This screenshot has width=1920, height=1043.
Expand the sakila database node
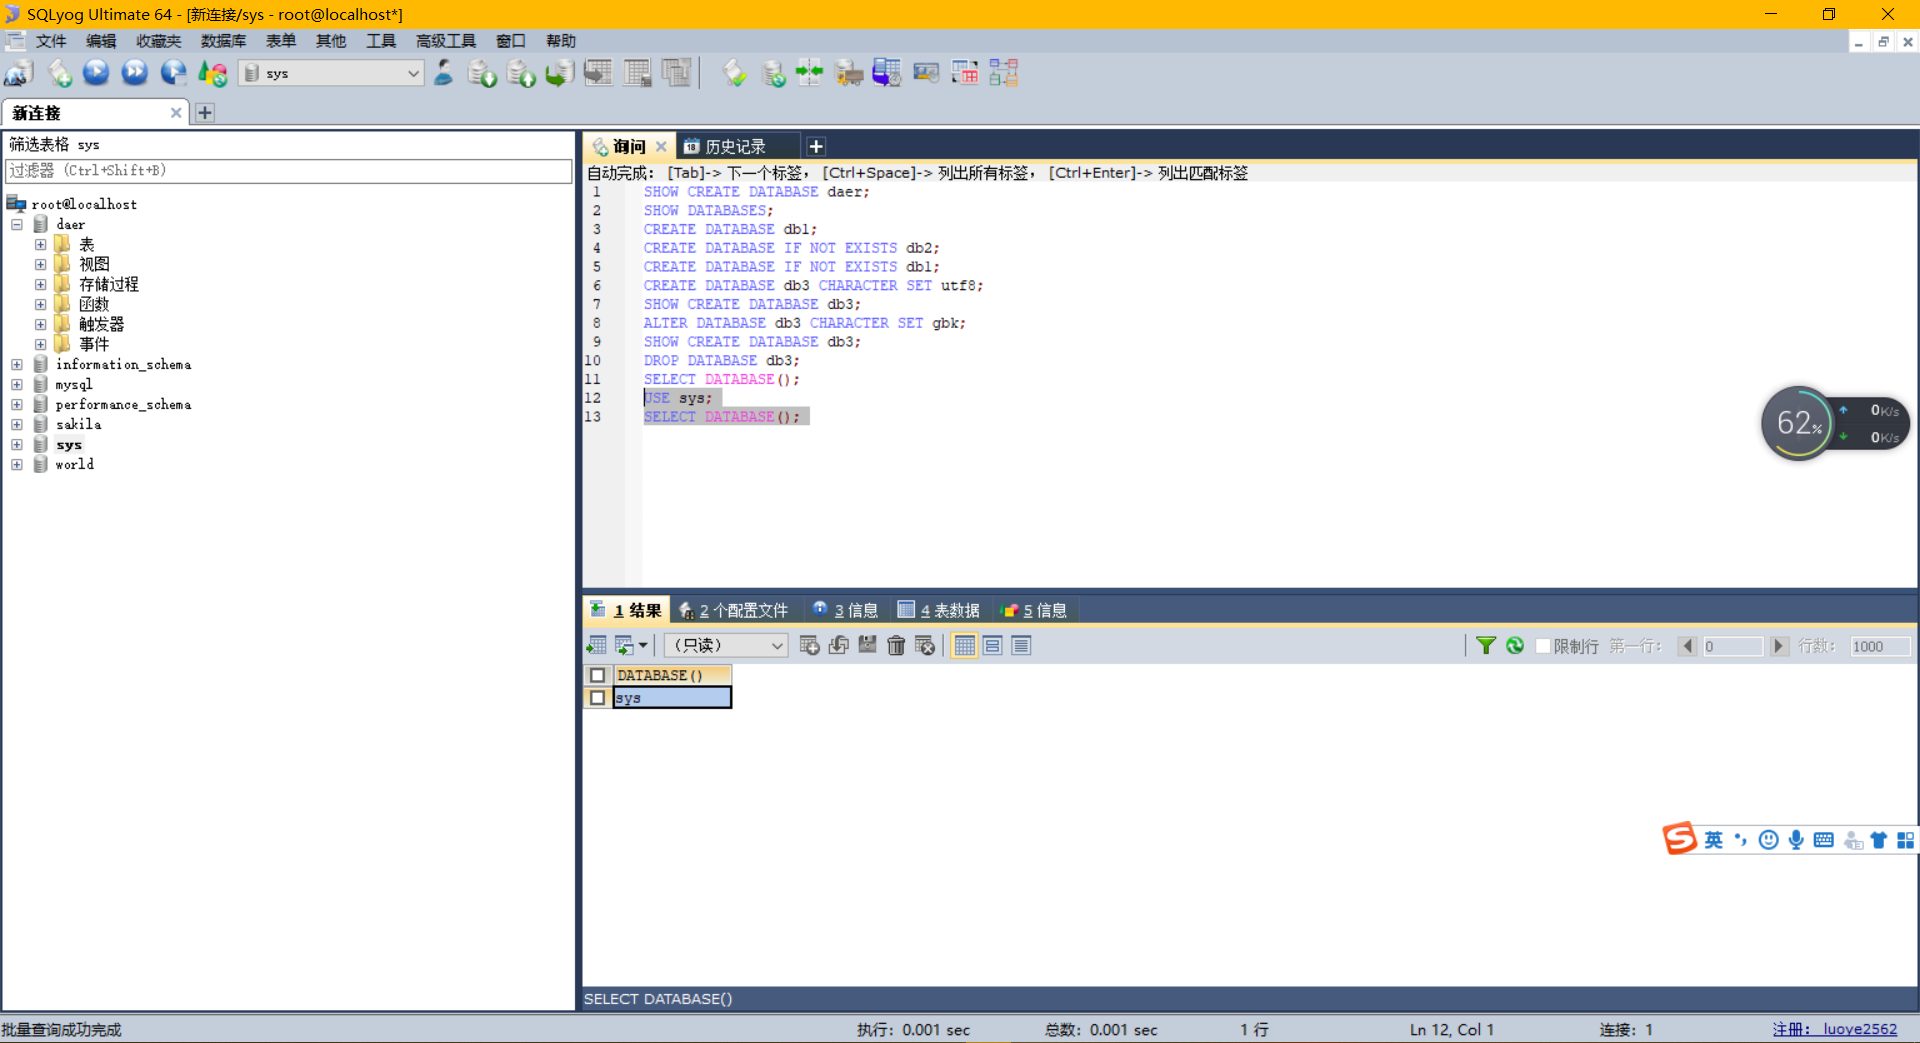coord(17,425)
